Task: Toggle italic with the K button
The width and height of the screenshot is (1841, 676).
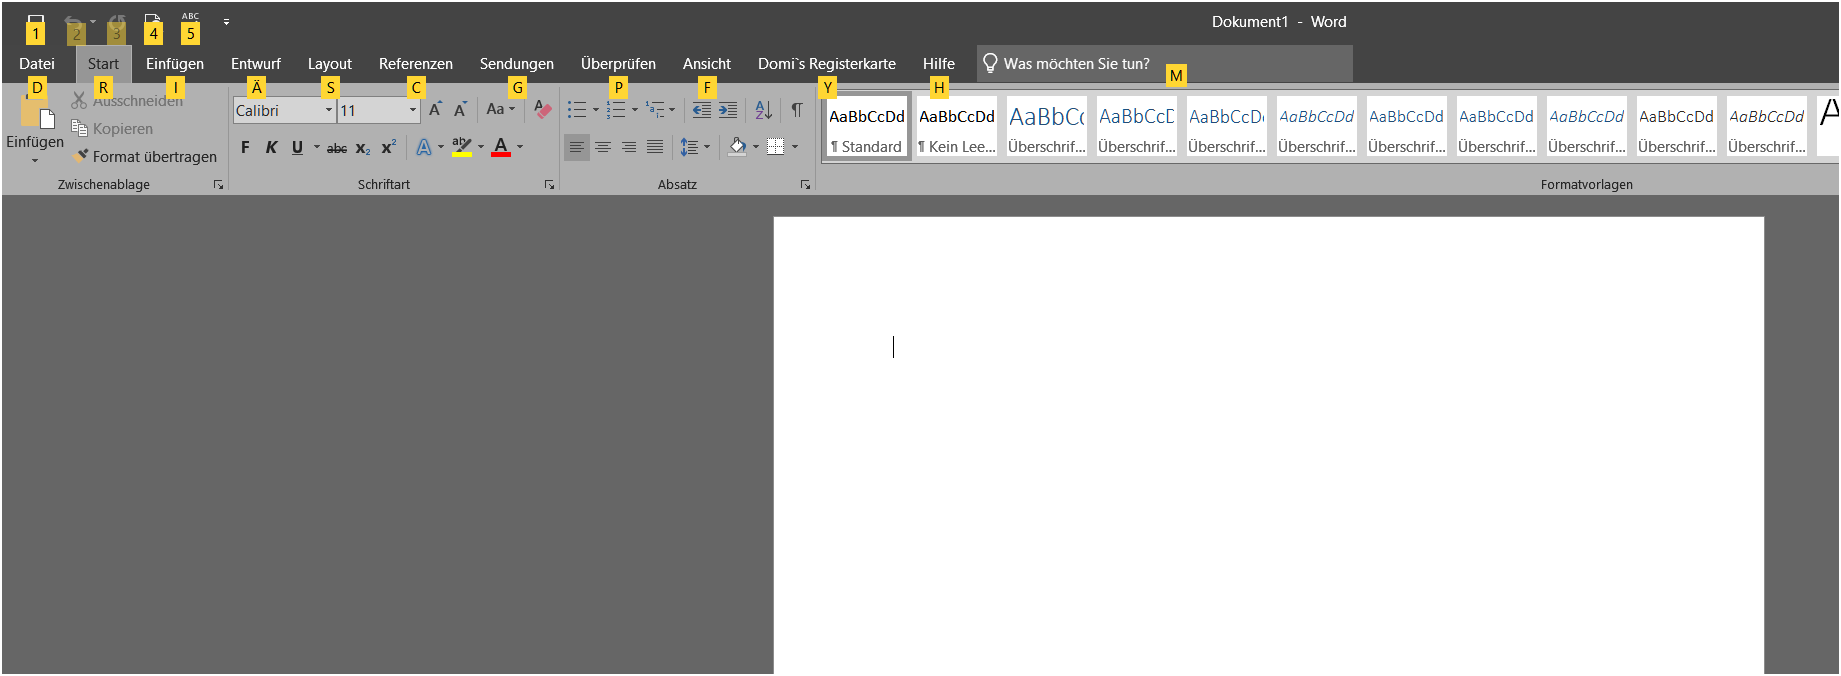Action: tap(271, 147)
